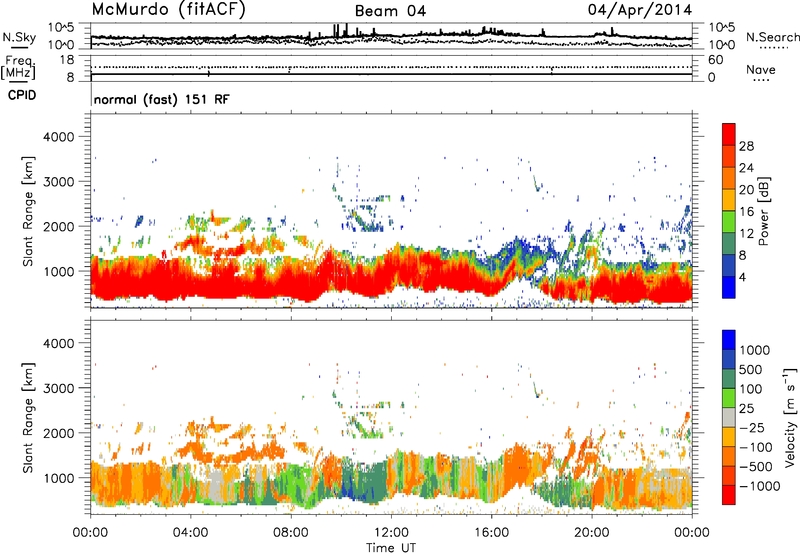Click the "Power [dB]" colorbar title

click(x=763, y=211)
